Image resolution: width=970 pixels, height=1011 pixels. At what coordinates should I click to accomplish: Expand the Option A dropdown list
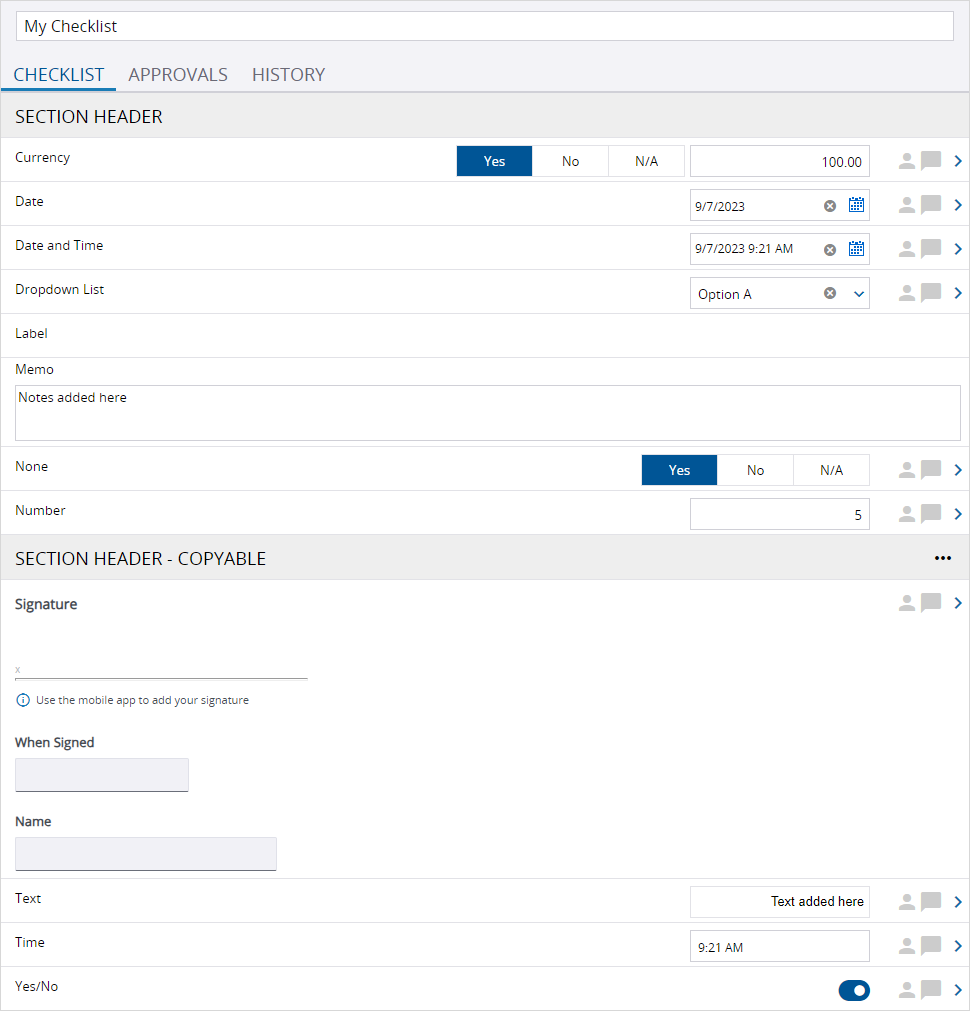point(858,294)
